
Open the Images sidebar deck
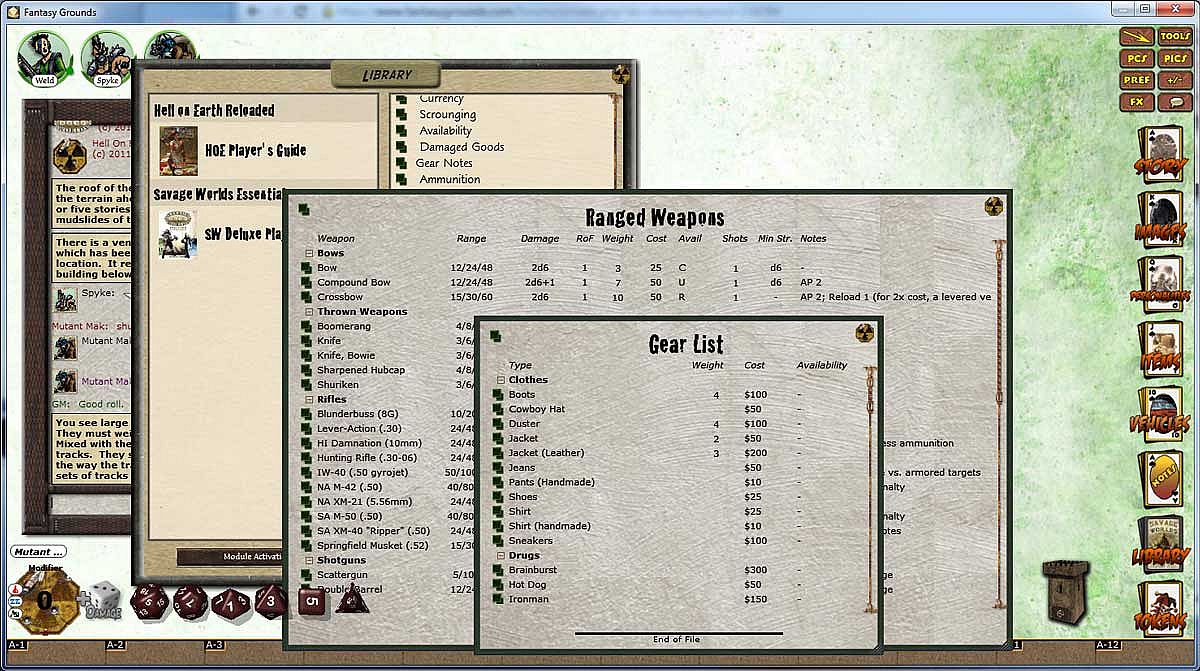point(1163,220)
